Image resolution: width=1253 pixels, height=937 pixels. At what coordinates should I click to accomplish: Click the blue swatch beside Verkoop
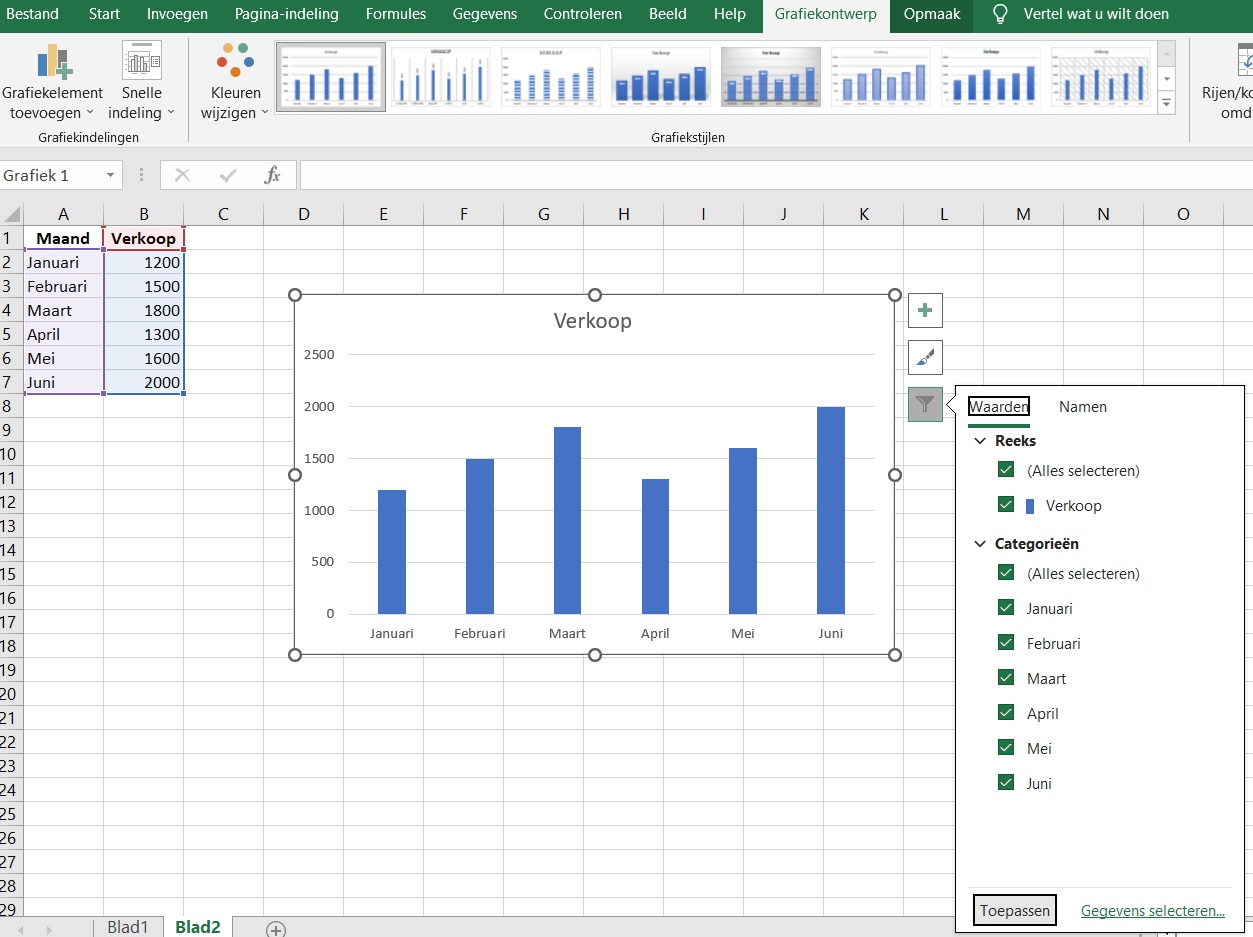click(x=1028, y=505)
